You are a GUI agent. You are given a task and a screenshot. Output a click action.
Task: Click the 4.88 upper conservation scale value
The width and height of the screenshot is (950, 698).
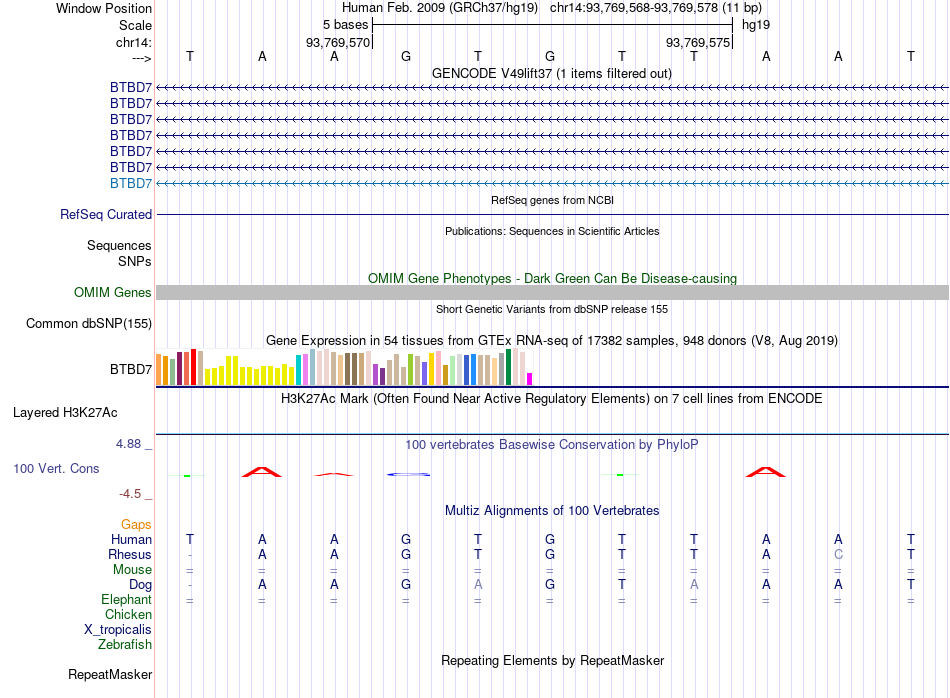(x=128, y=444)
